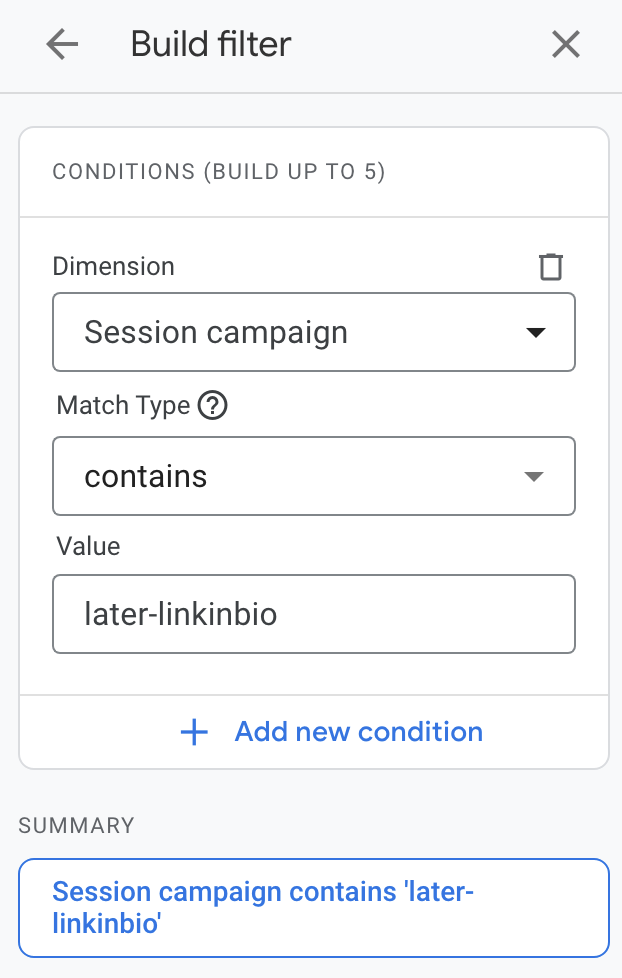Select the summary box with the filter description

point(314,908)
